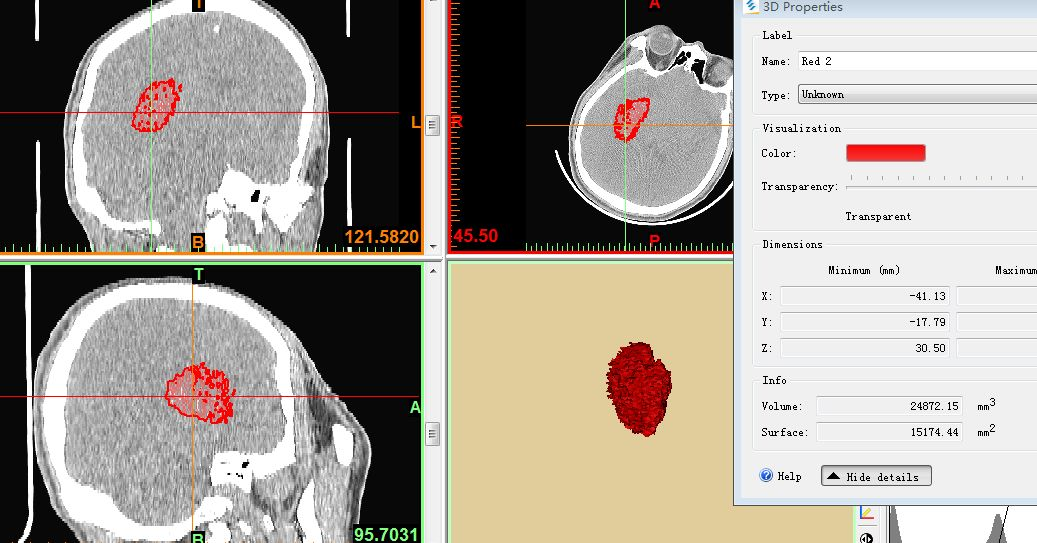Click the Help link in the dialog
Image resolution: width=1037 pixels, height=543 pixels.
[x=789, y=477]
